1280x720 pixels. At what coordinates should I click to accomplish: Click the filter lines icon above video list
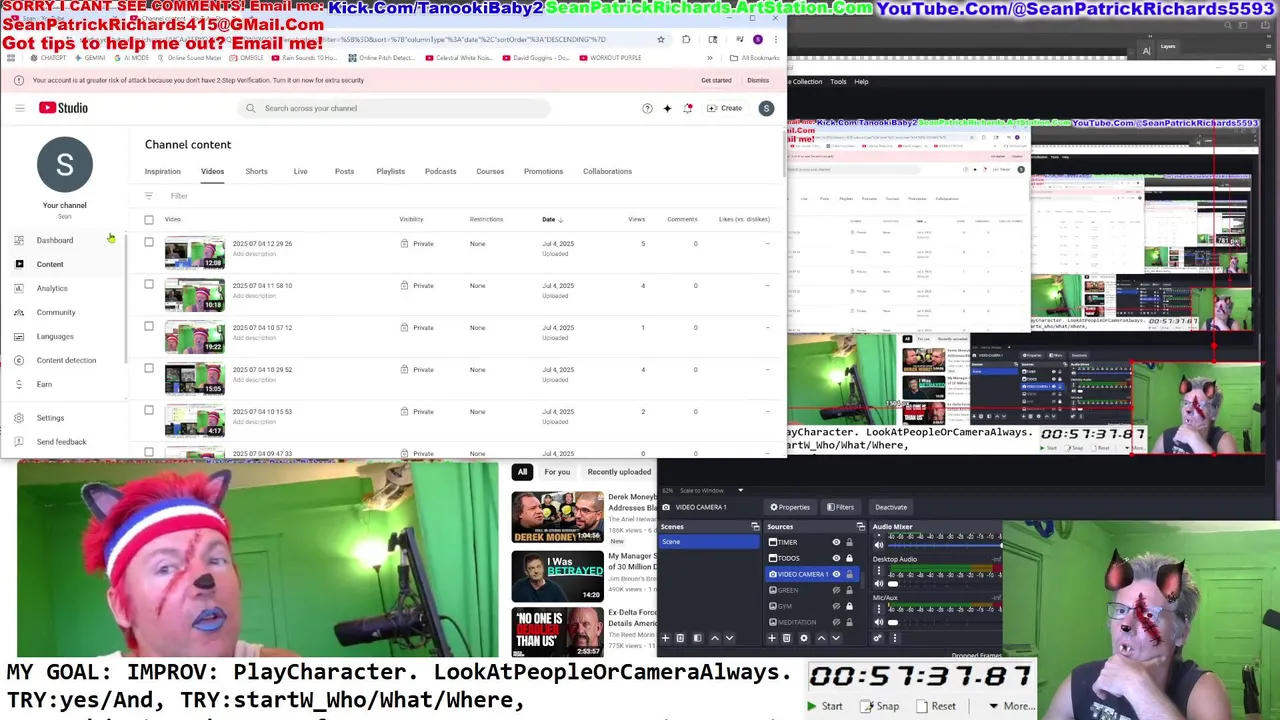(149, 196)
